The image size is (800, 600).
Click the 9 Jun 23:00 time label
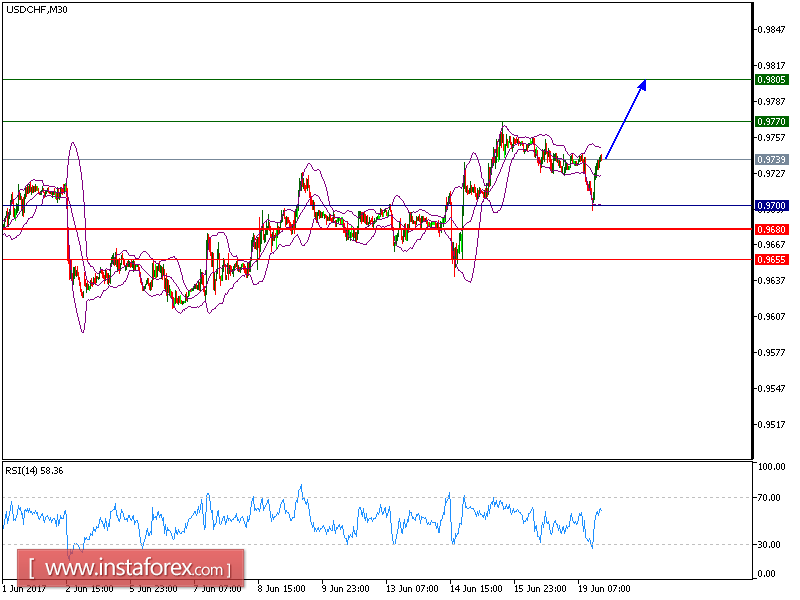click(345, 589)
